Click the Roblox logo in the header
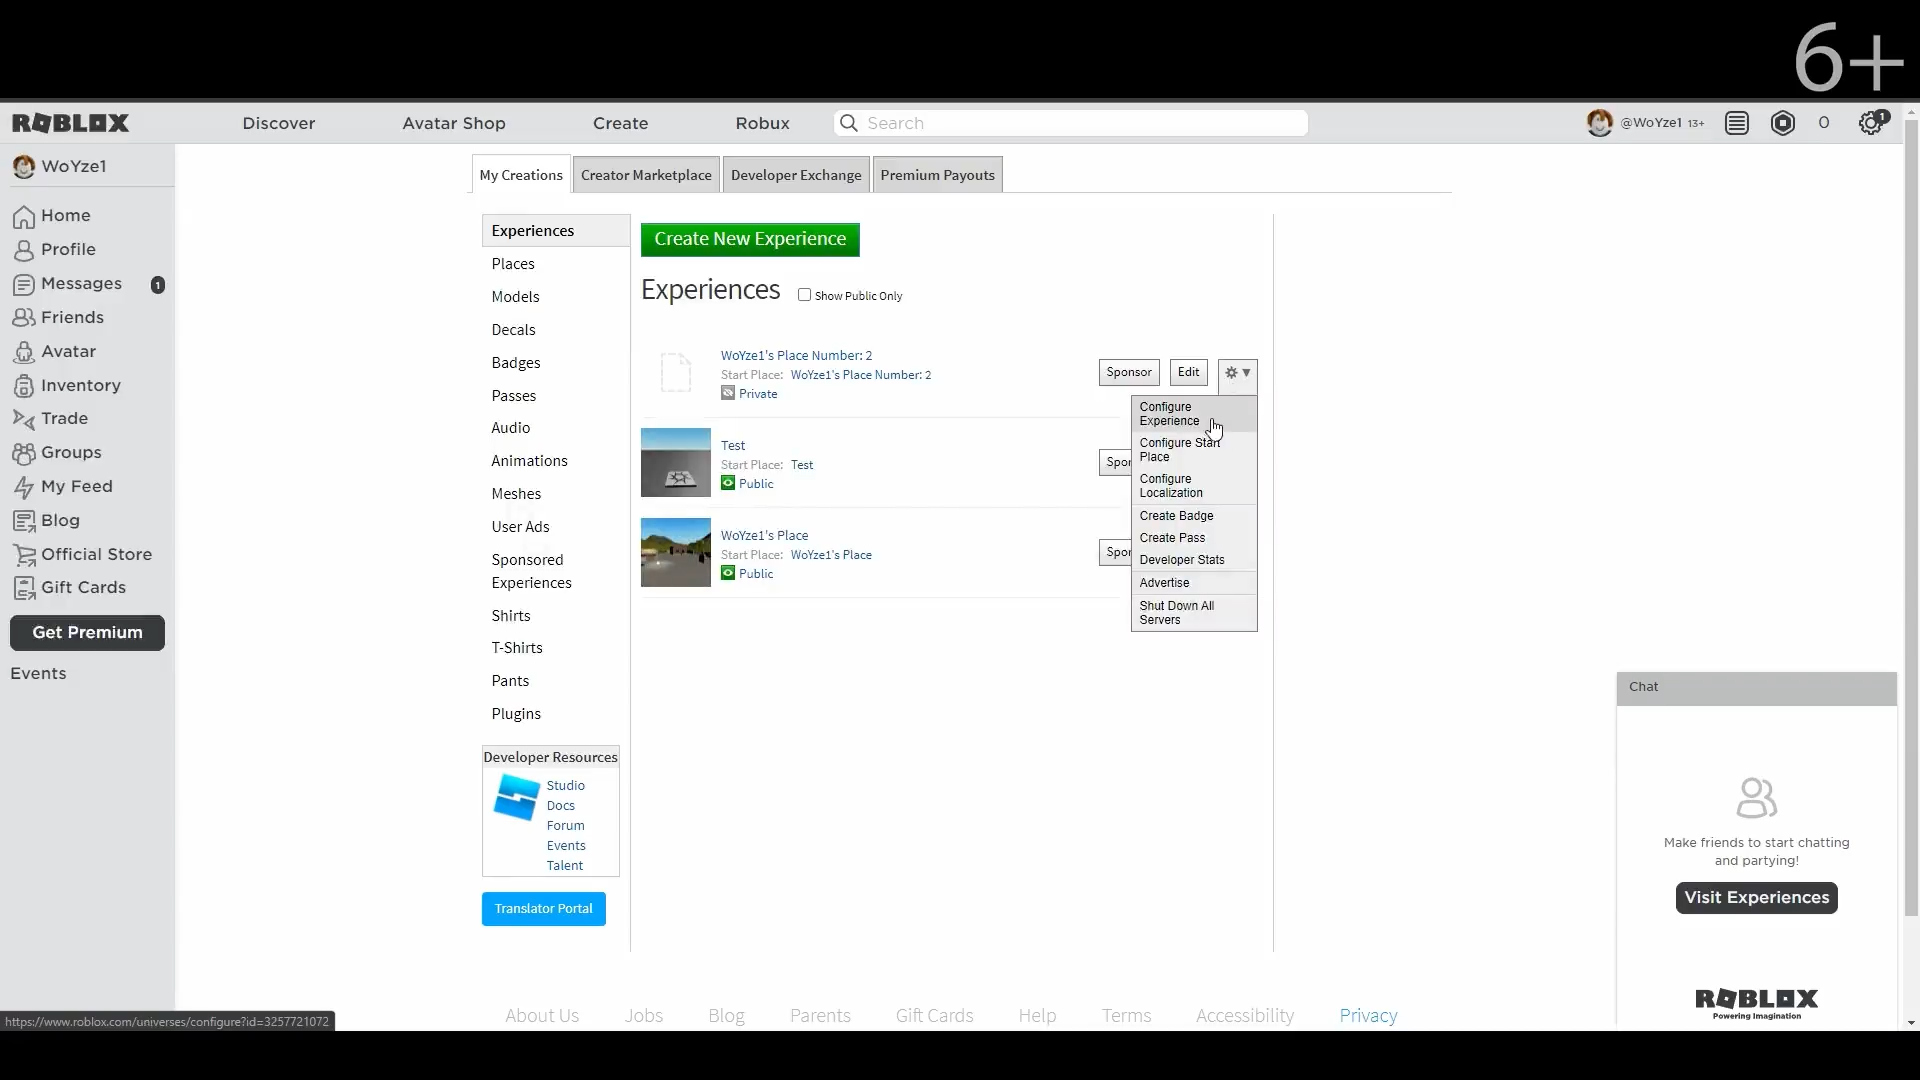The image size is (1920, 1080). click(71, 123)
